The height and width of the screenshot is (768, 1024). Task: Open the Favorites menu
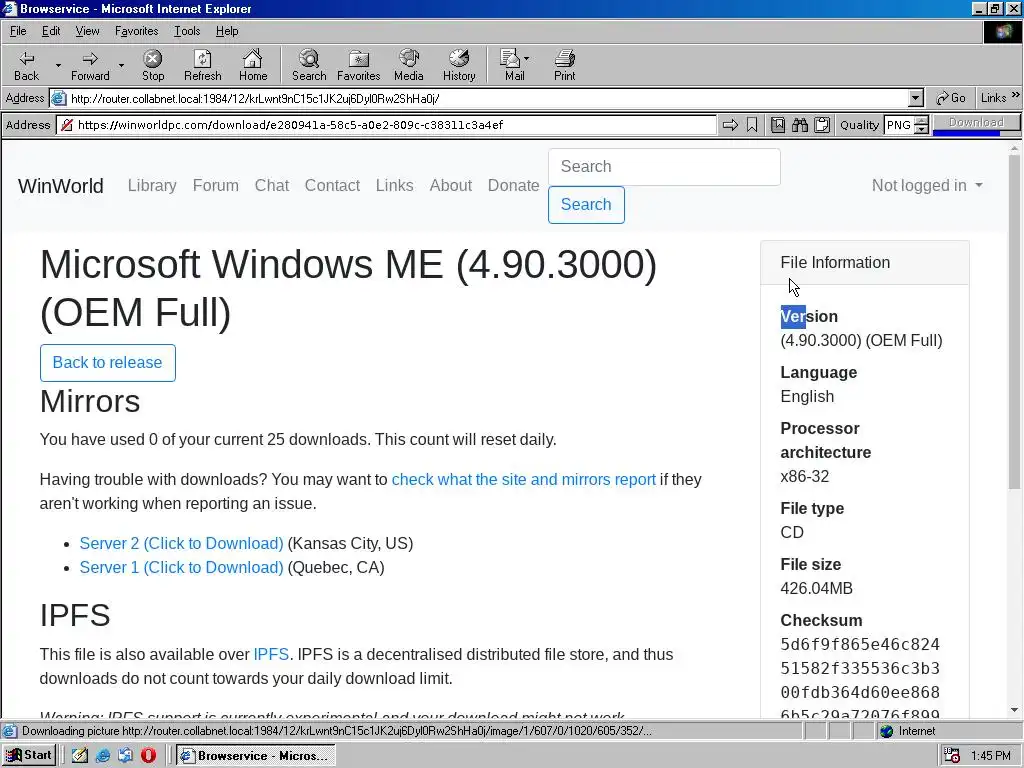pos(136,31)
